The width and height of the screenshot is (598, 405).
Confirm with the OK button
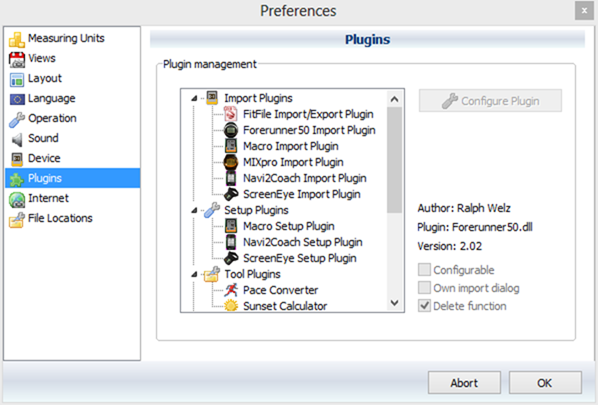pos(545,382)
